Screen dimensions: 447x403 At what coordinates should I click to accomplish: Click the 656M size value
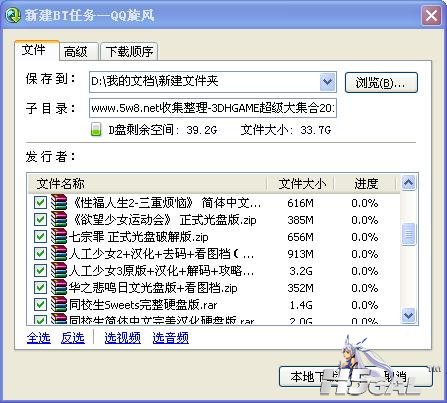click(x=301, y=237)
